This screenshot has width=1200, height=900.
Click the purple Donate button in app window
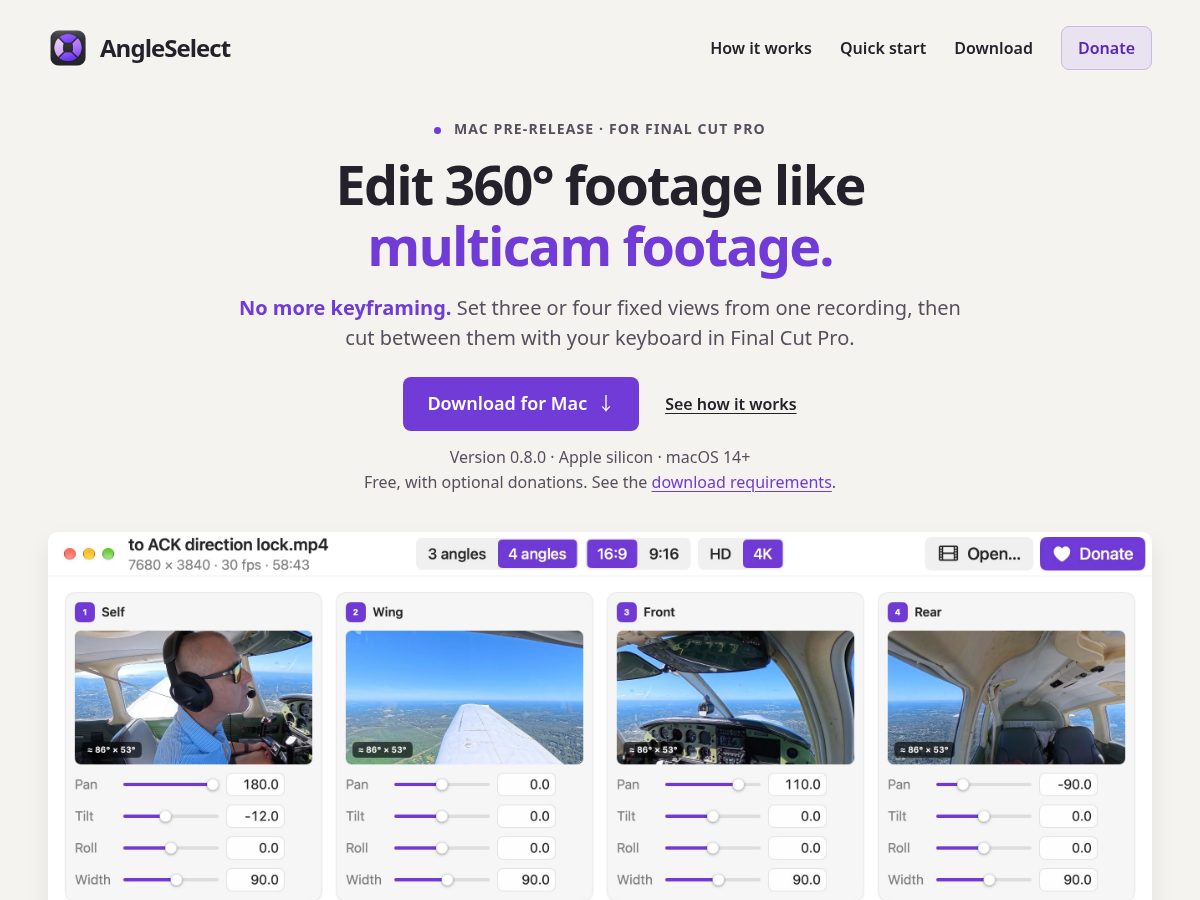click(x=1092, y=554)
